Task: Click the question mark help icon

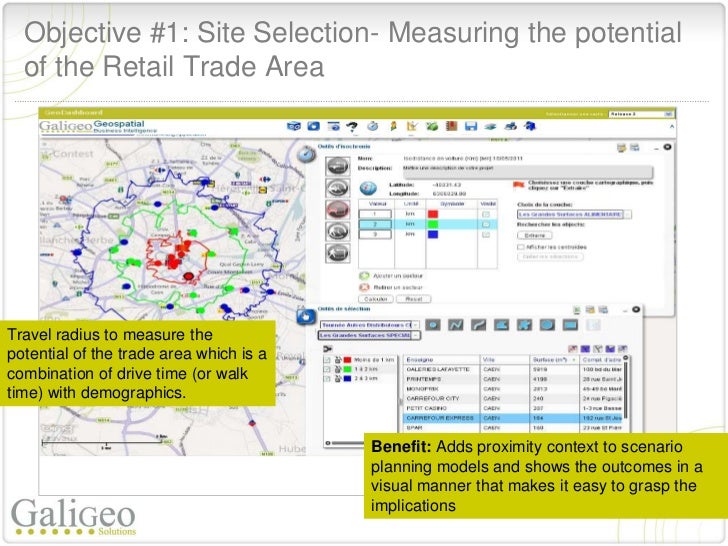Action: click(352, 126)
